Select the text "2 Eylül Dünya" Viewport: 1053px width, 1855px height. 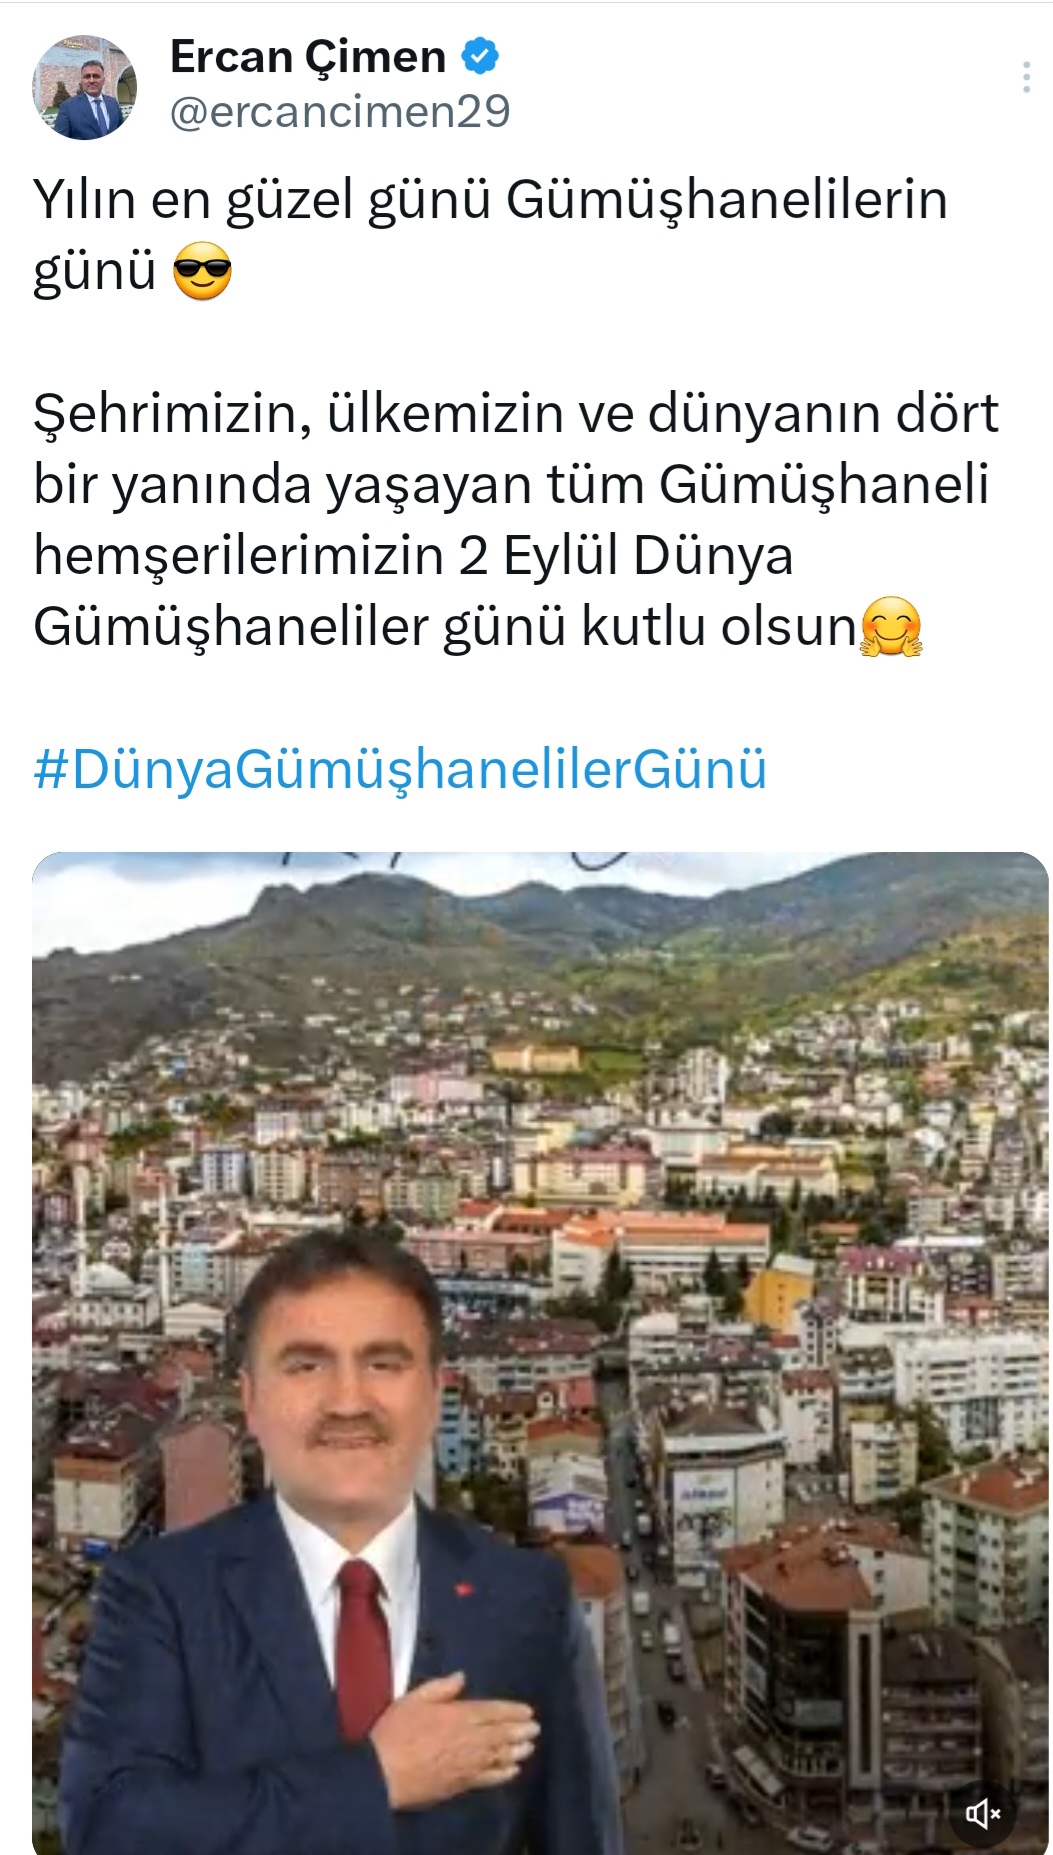pos(626,556)
